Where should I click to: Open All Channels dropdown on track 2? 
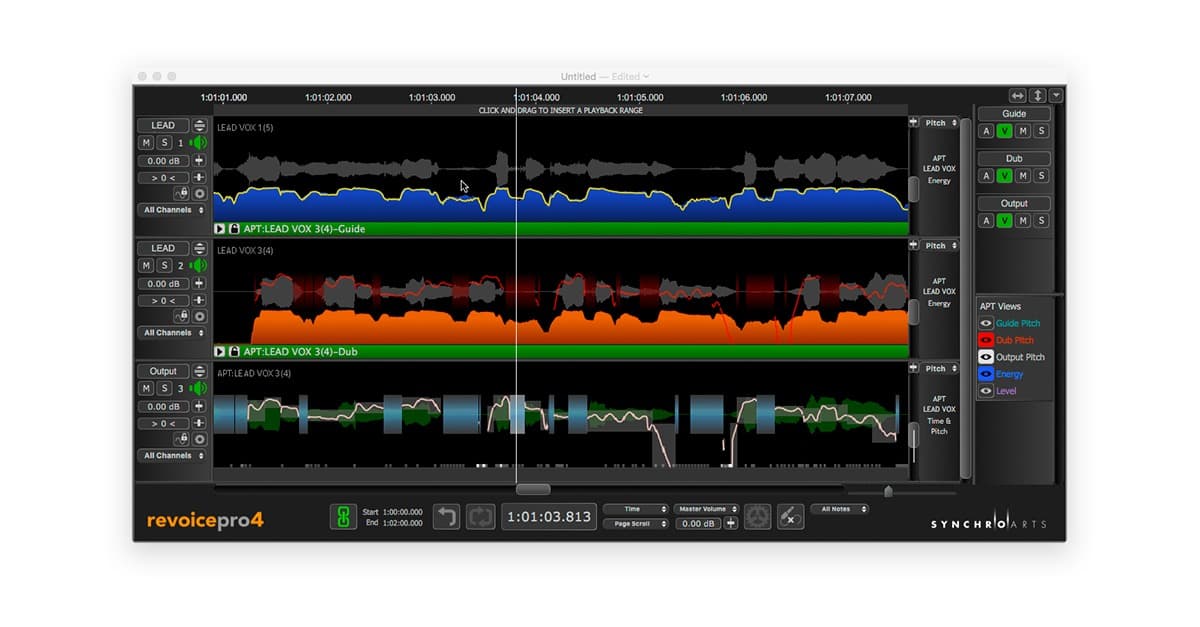173,333
